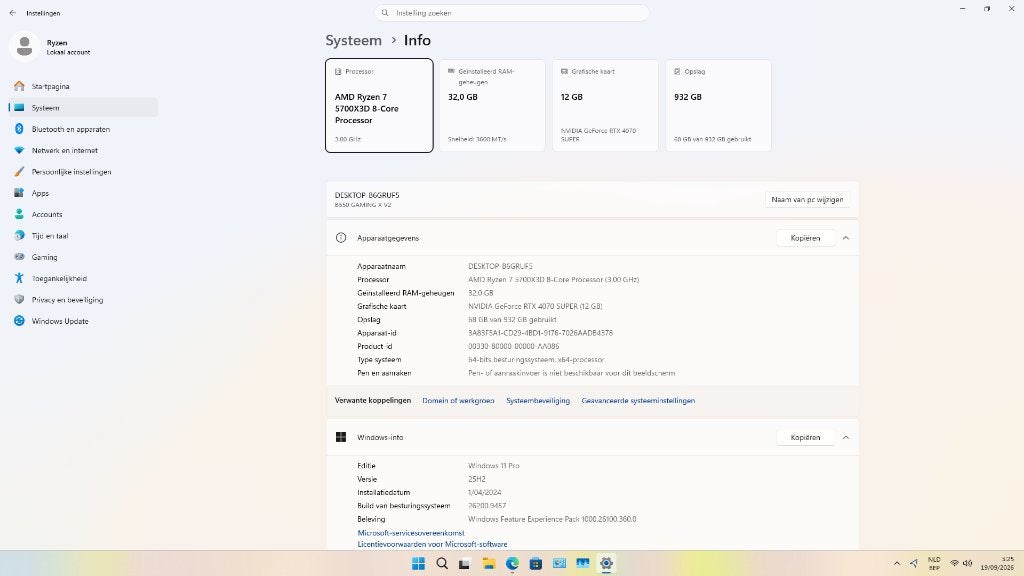This screenshot has height=576, width=1024.
Task: Click the Systeem breadcrumb
Action: 353,40
